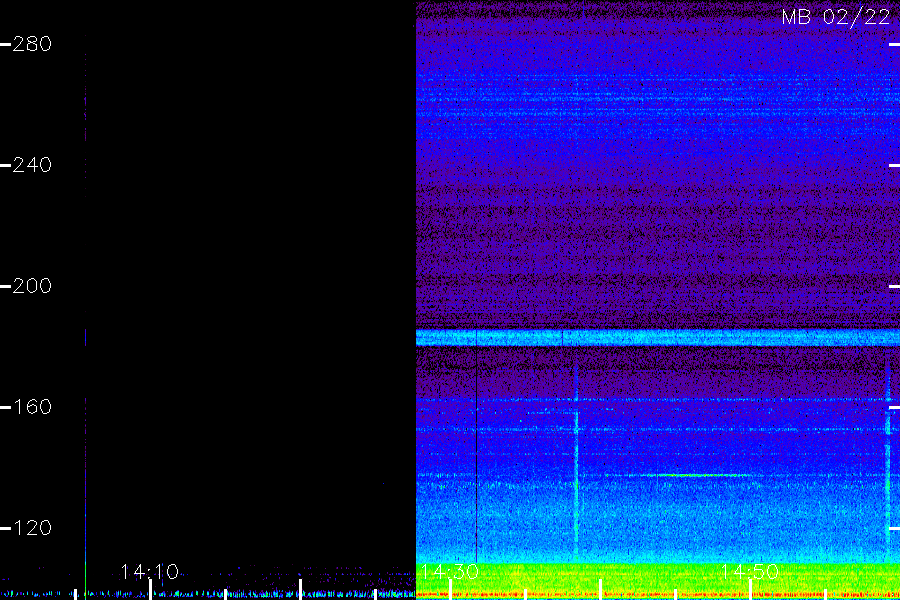Click the 14:10 time label

pos(150,572)
